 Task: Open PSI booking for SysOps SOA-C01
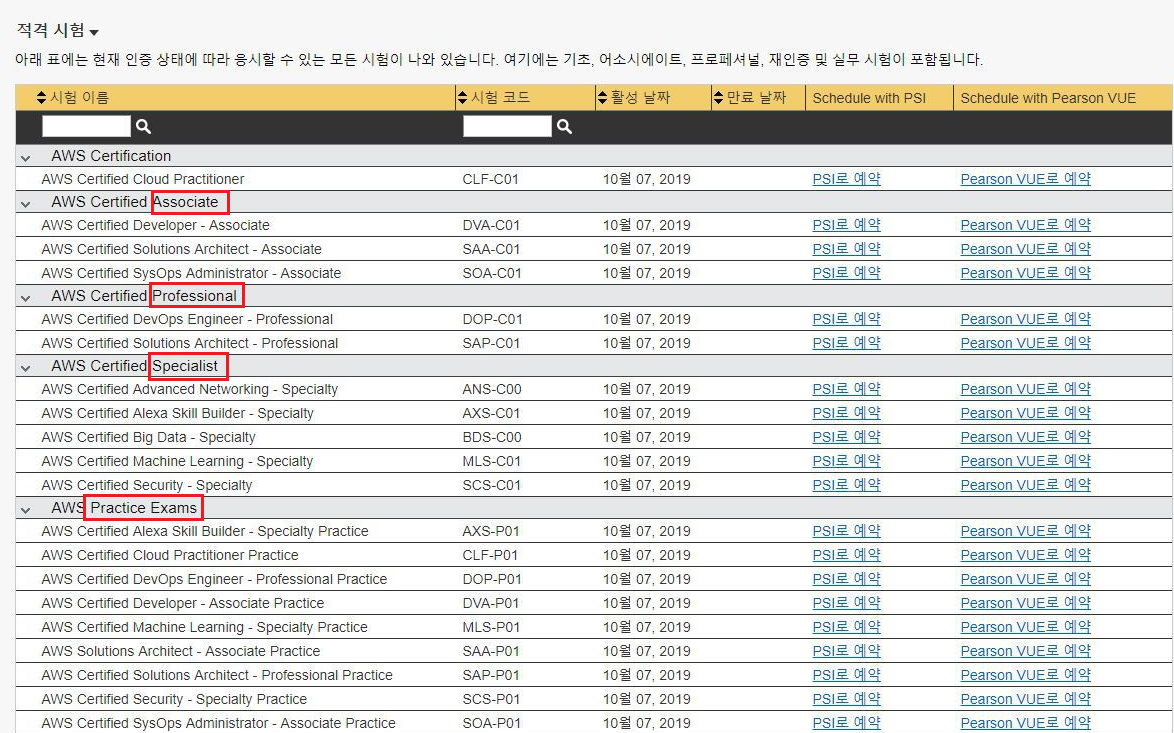coord(846,273)
